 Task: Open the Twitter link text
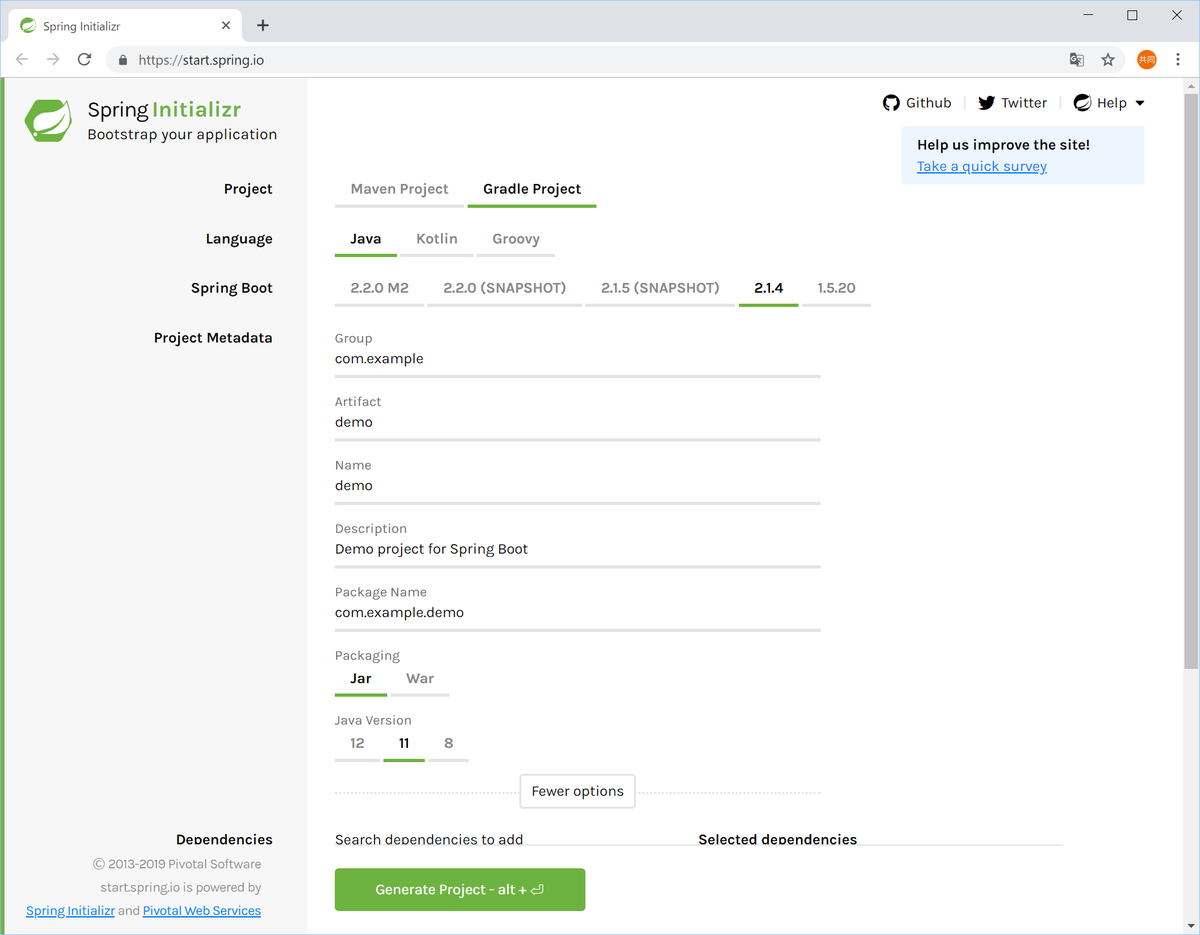pyautogui.click(x=1024, y=103)
